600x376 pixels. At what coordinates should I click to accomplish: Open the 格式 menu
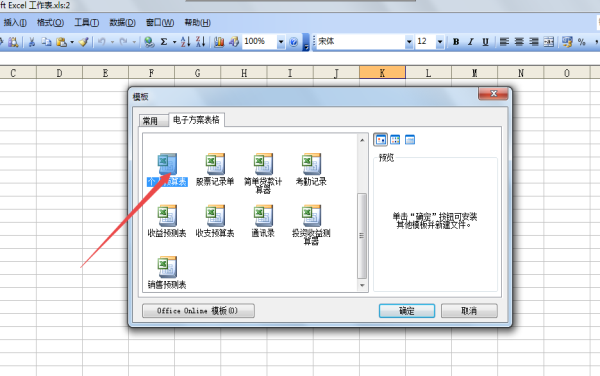[50, 23]
